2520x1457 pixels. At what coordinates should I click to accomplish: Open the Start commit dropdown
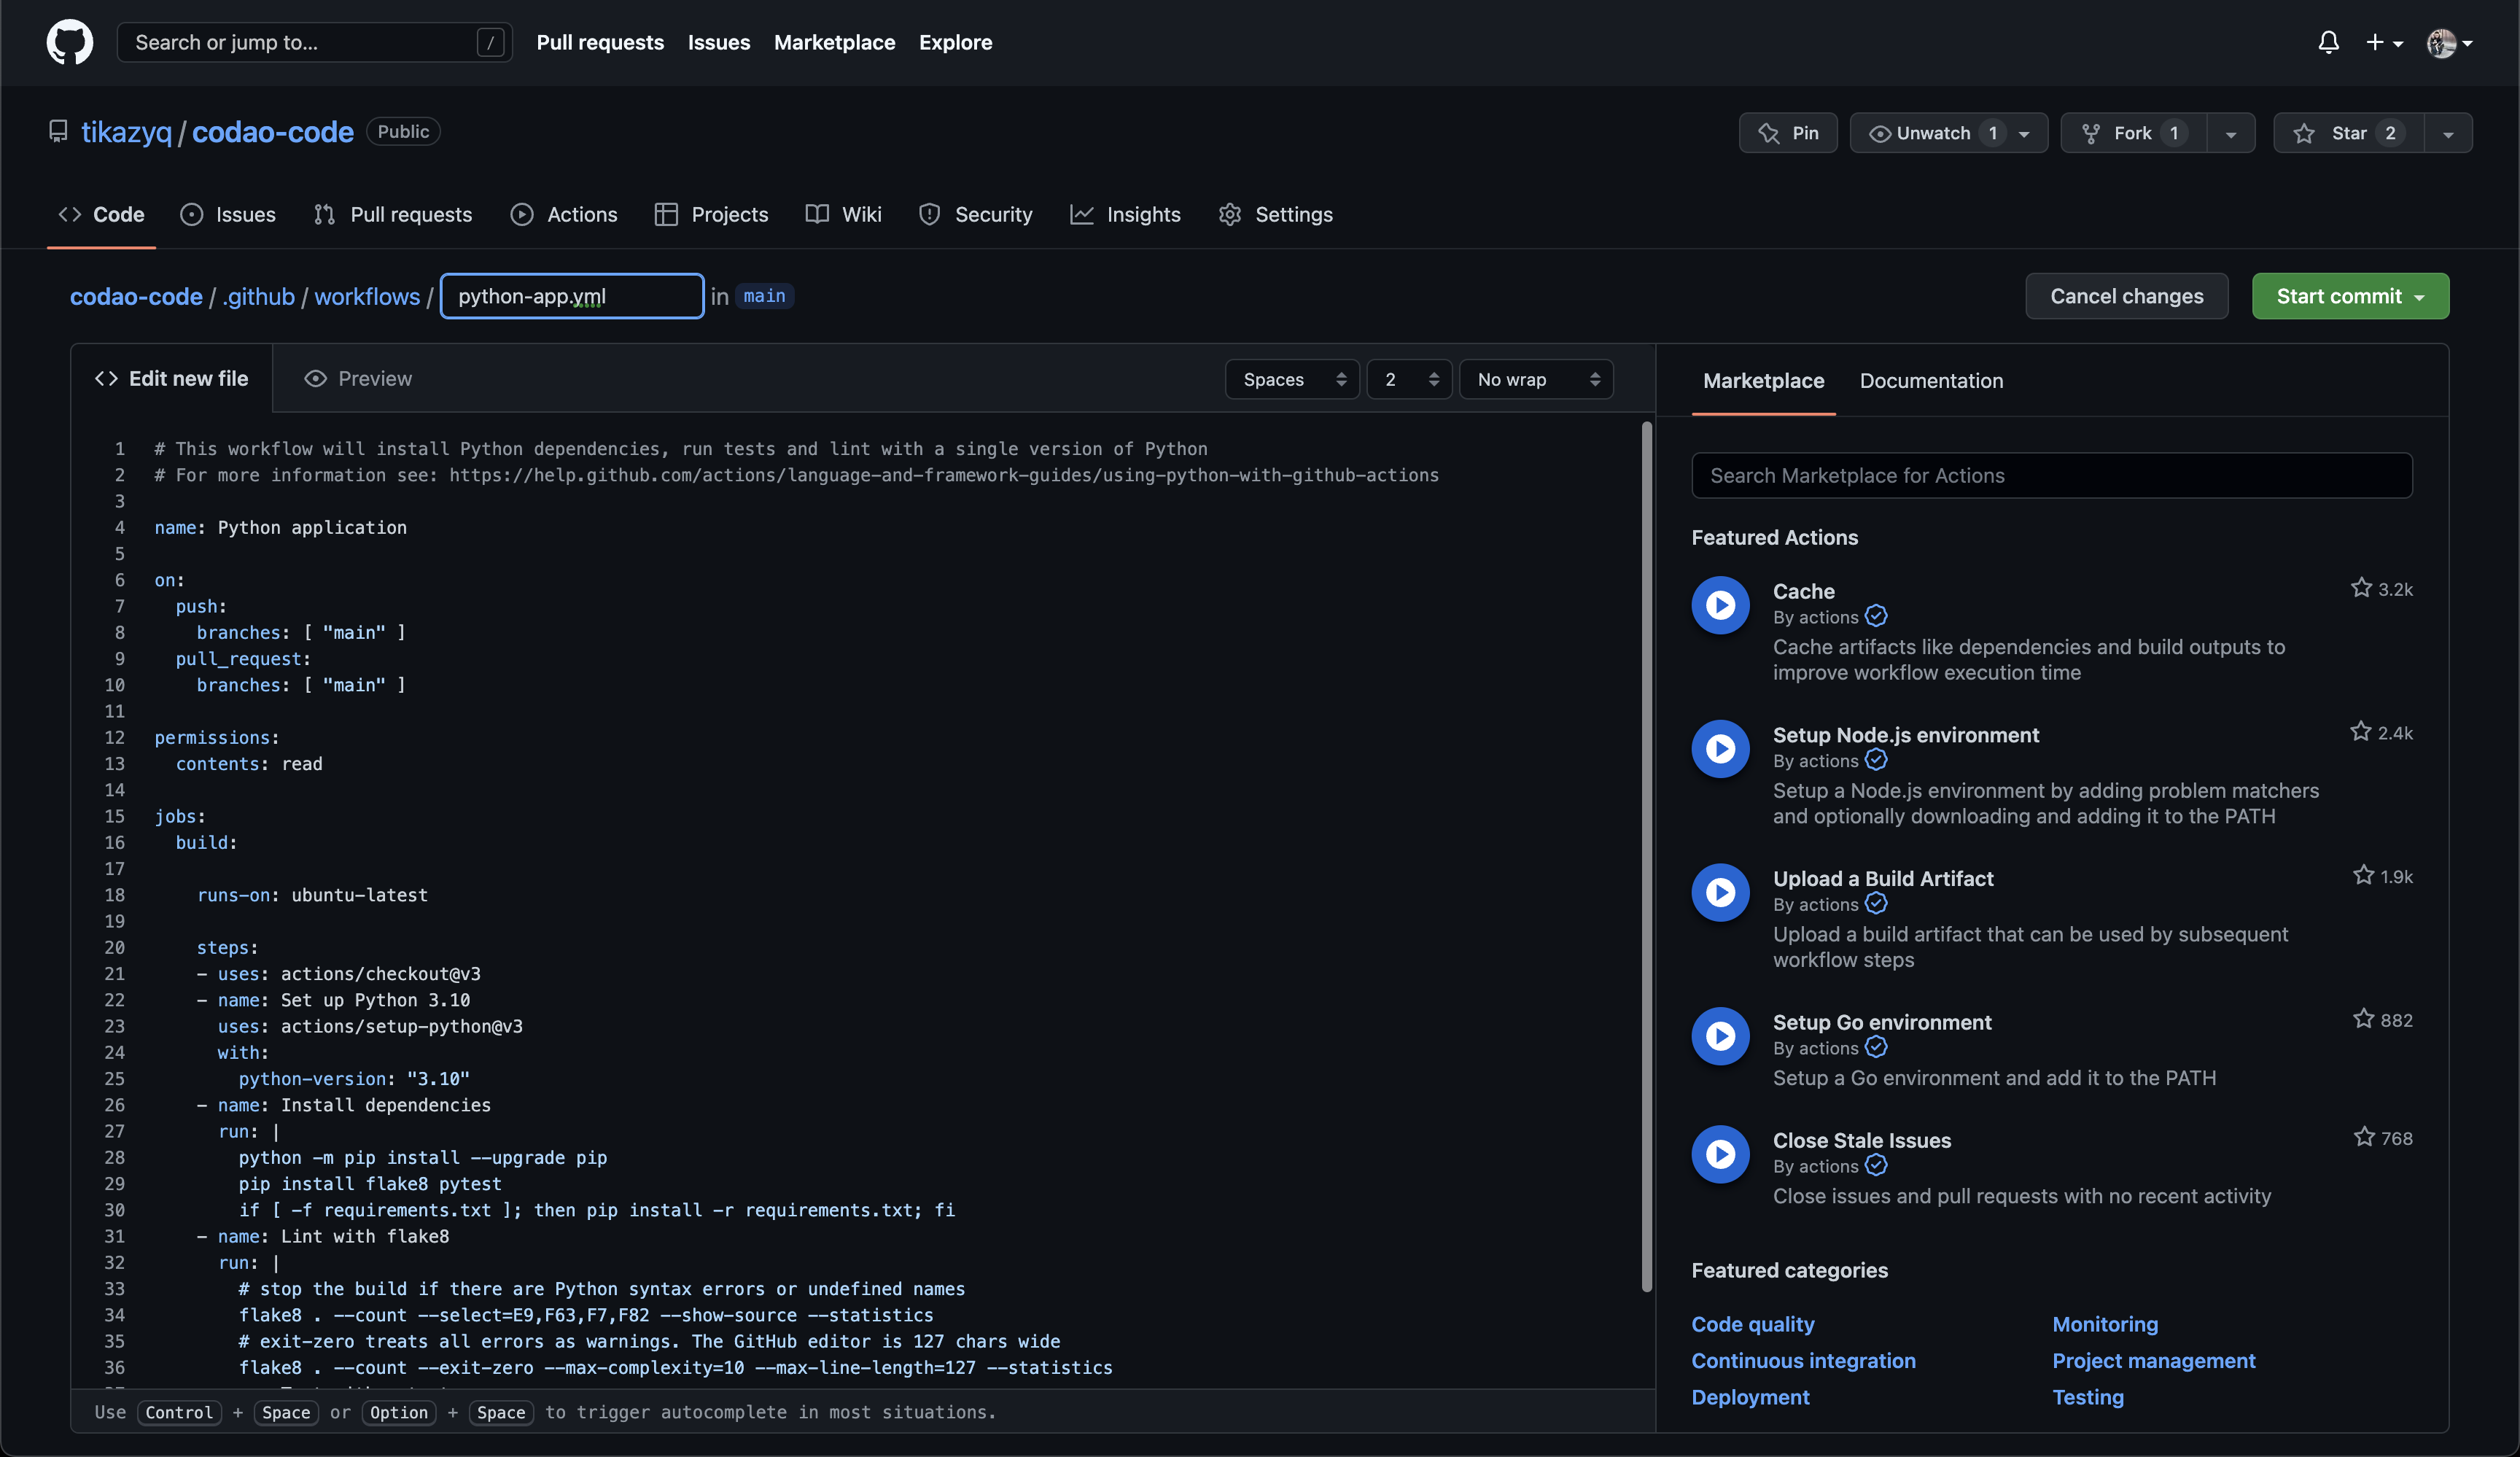point(2350,296)
